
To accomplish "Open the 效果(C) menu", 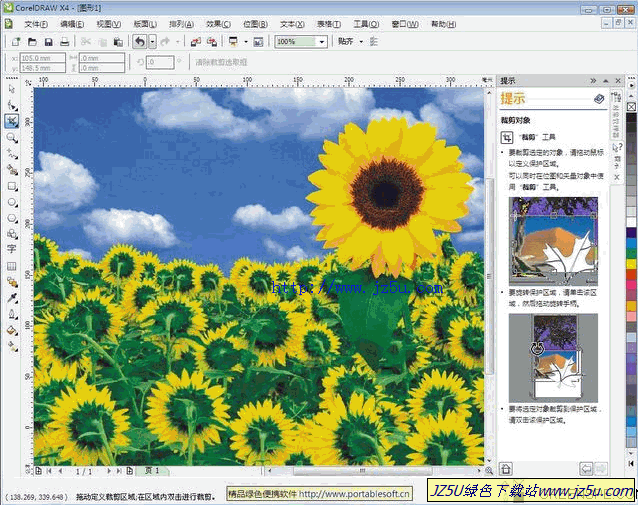I will coord(218,24).
